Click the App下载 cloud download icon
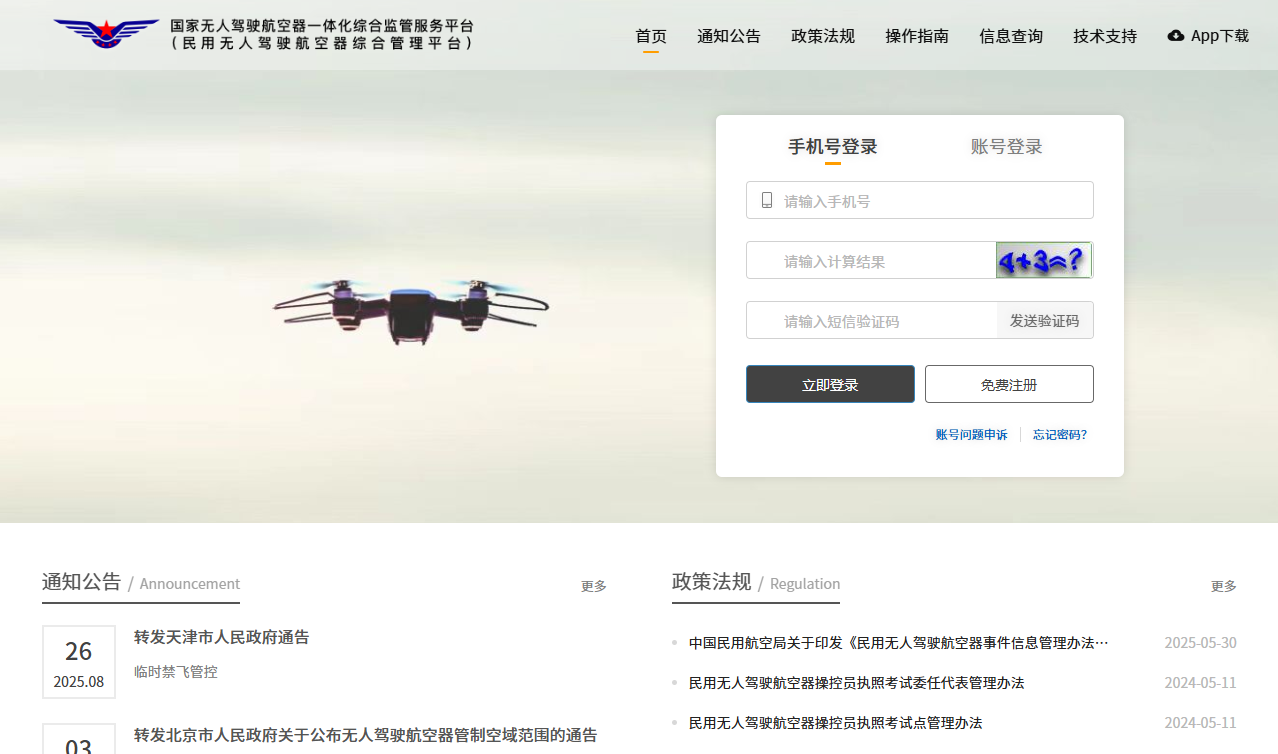The width and height of the screenshot is (1278, 754). pyautogui.click(x=1176, y=36)
